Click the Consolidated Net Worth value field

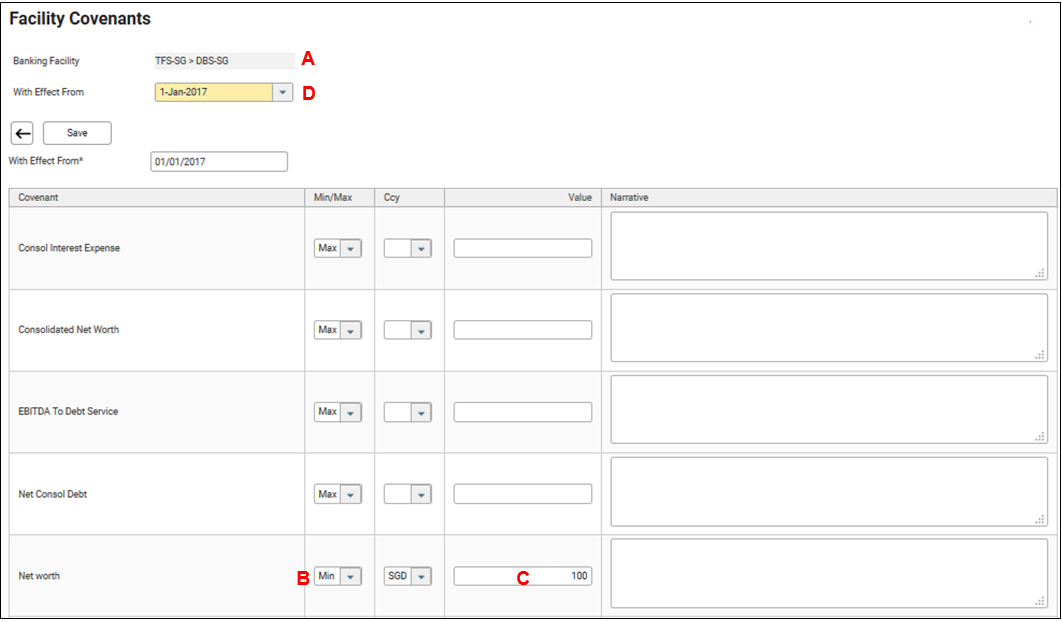[522, 330]
